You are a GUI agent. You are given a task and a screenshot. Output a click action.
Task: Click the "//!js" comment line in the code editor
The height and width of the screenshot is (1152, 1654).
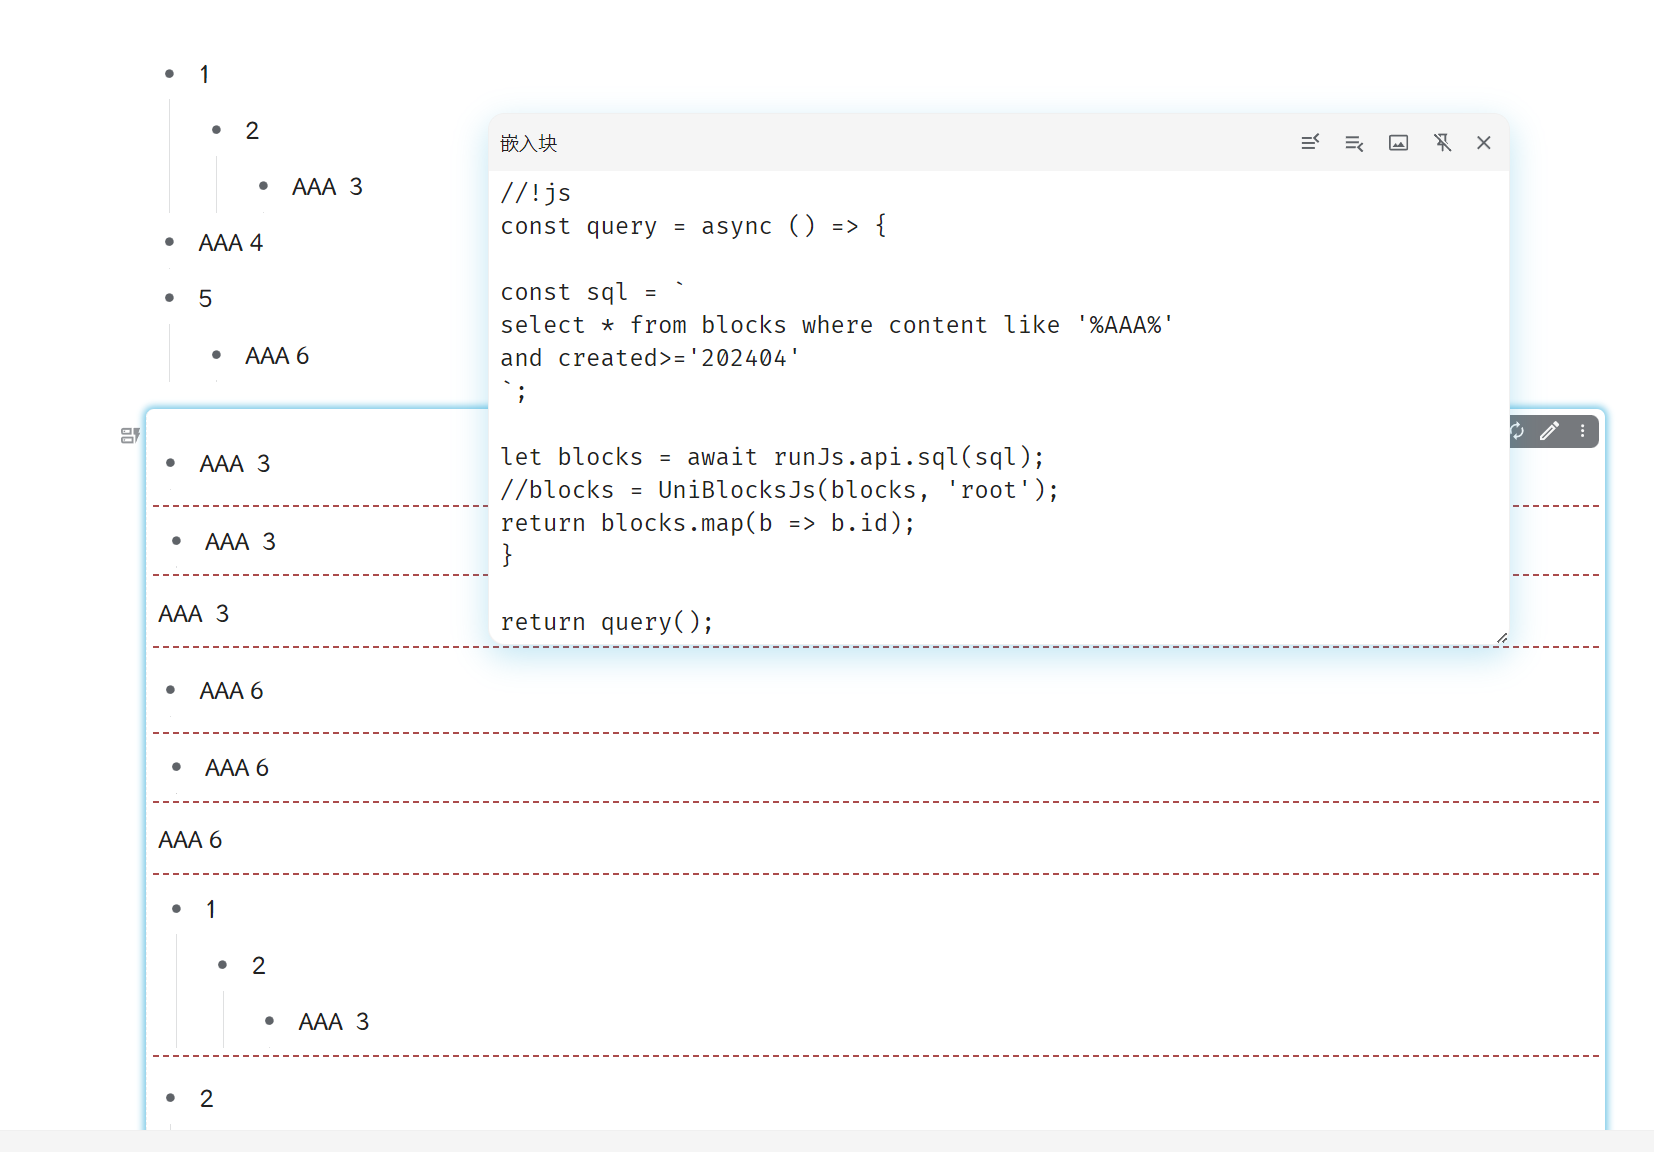pos(536,193)
